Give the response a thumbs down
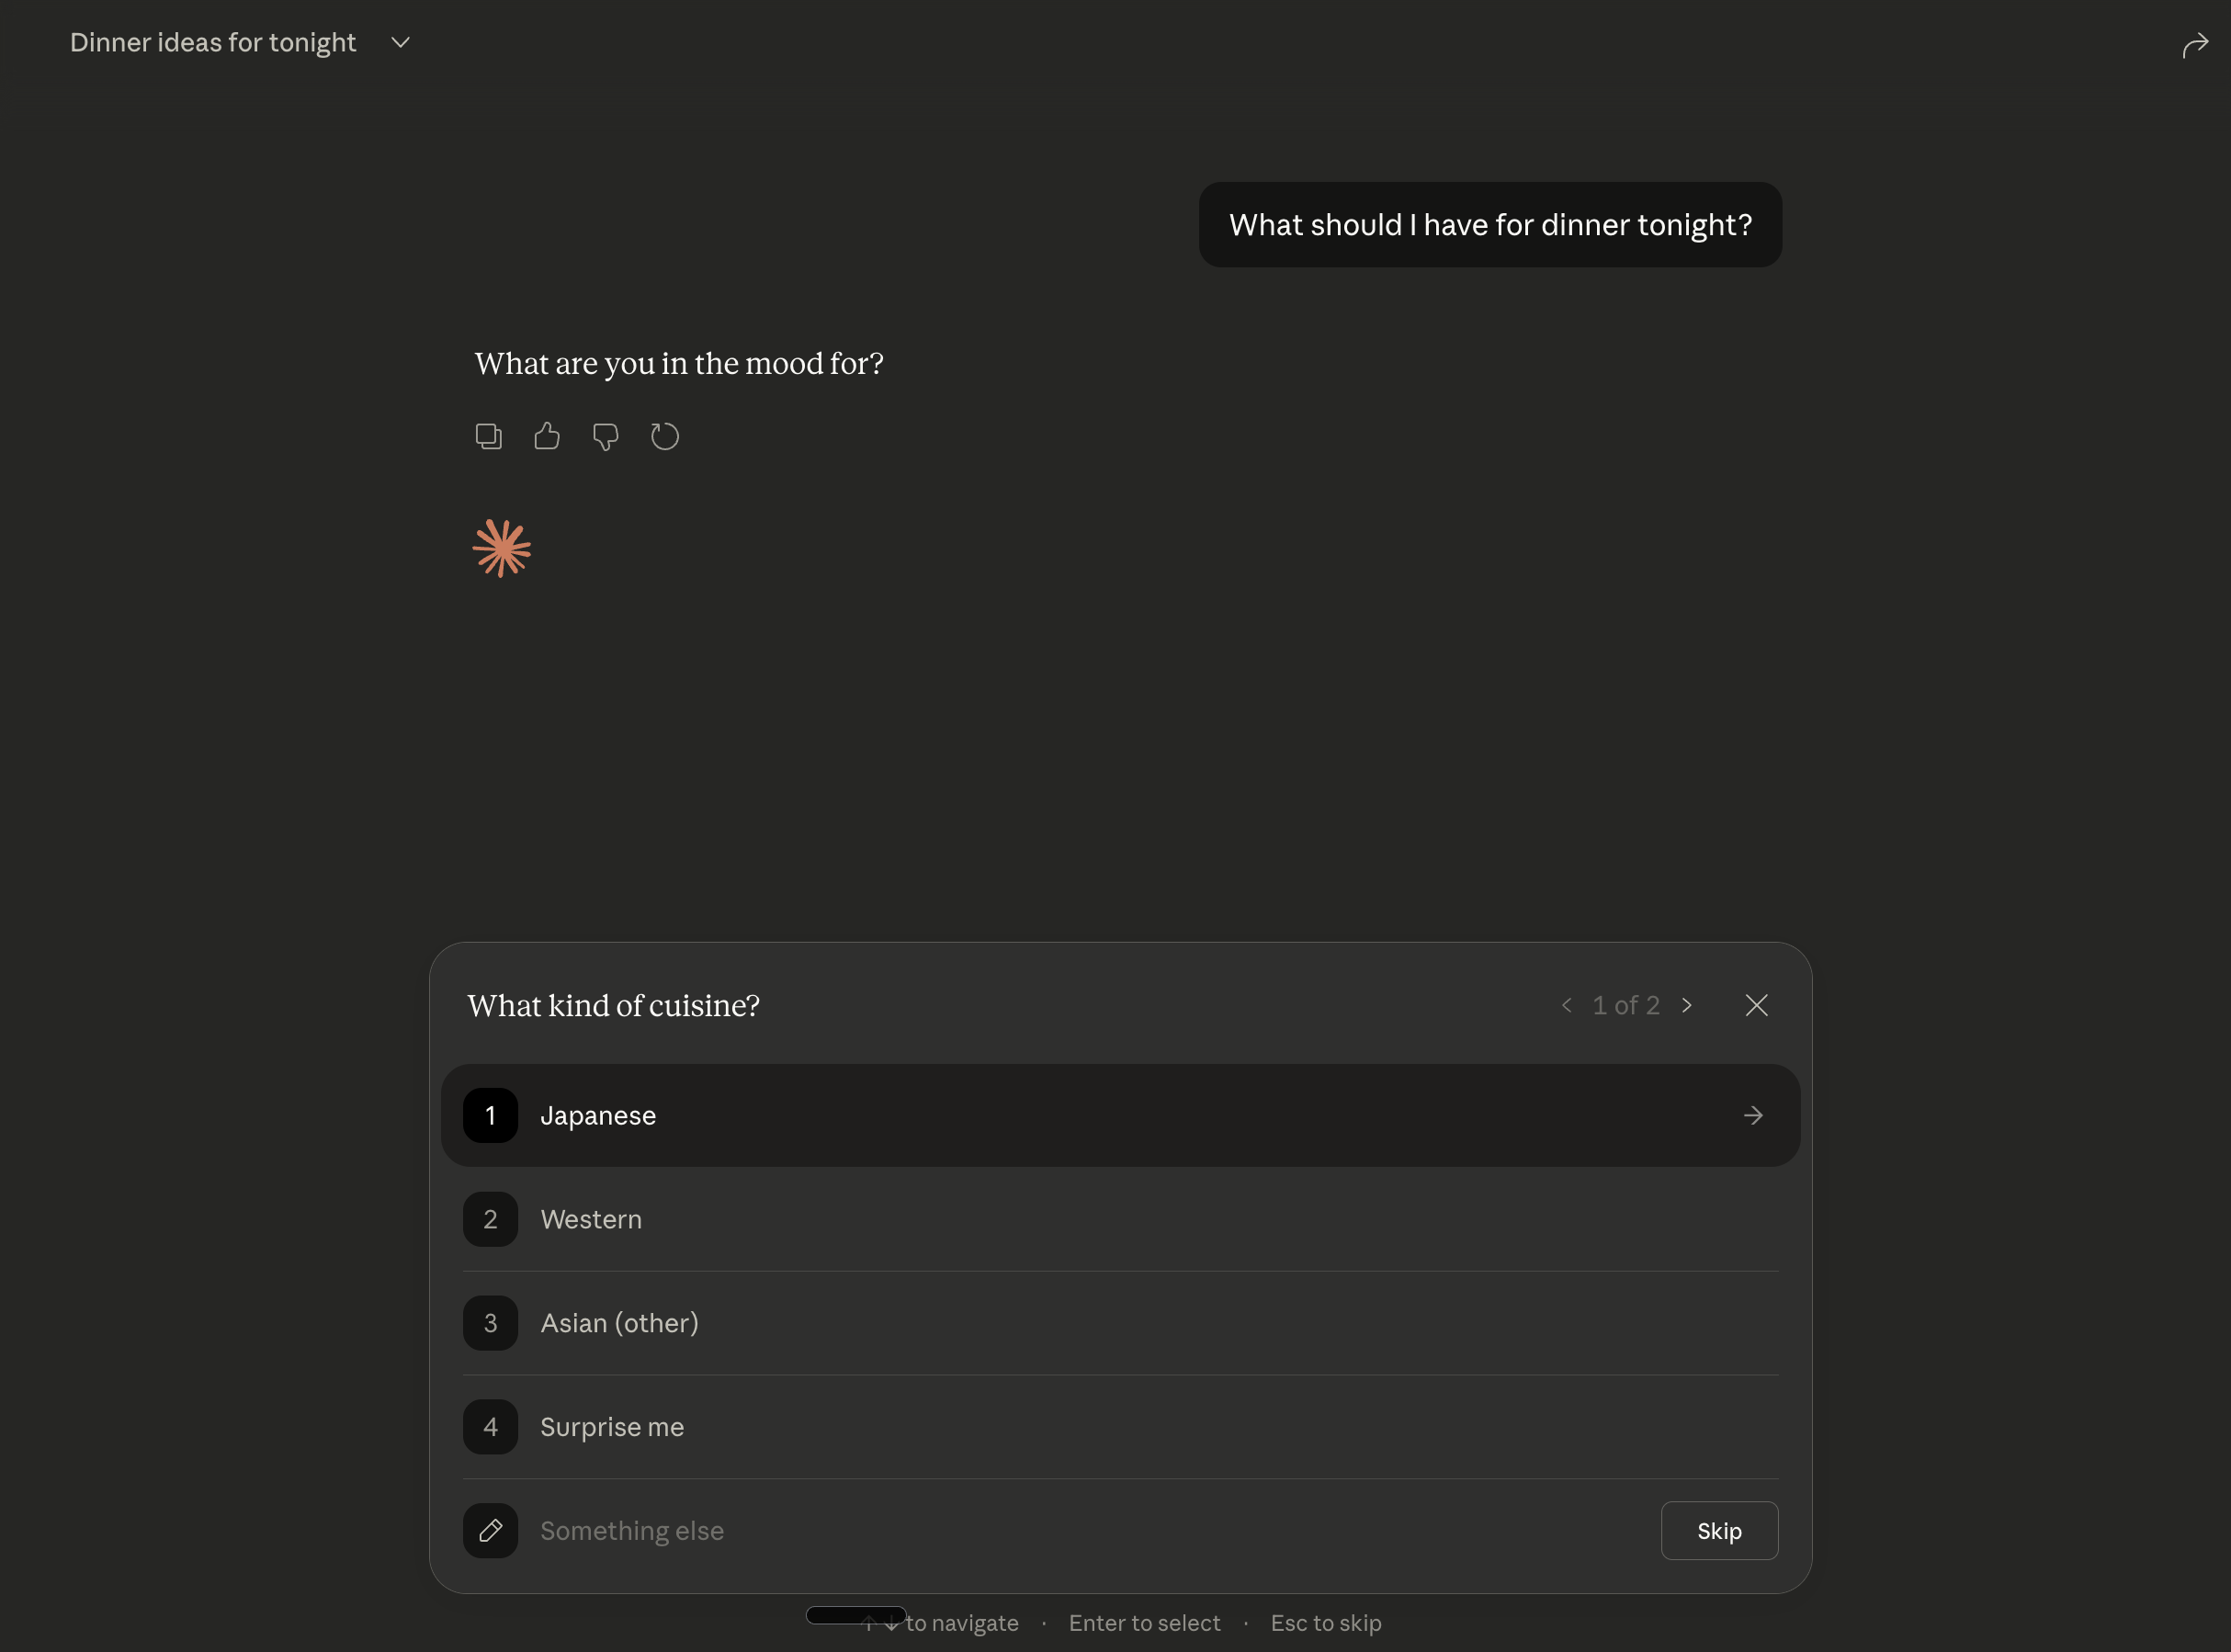2231x1652 pixels. tap(606, 436)
